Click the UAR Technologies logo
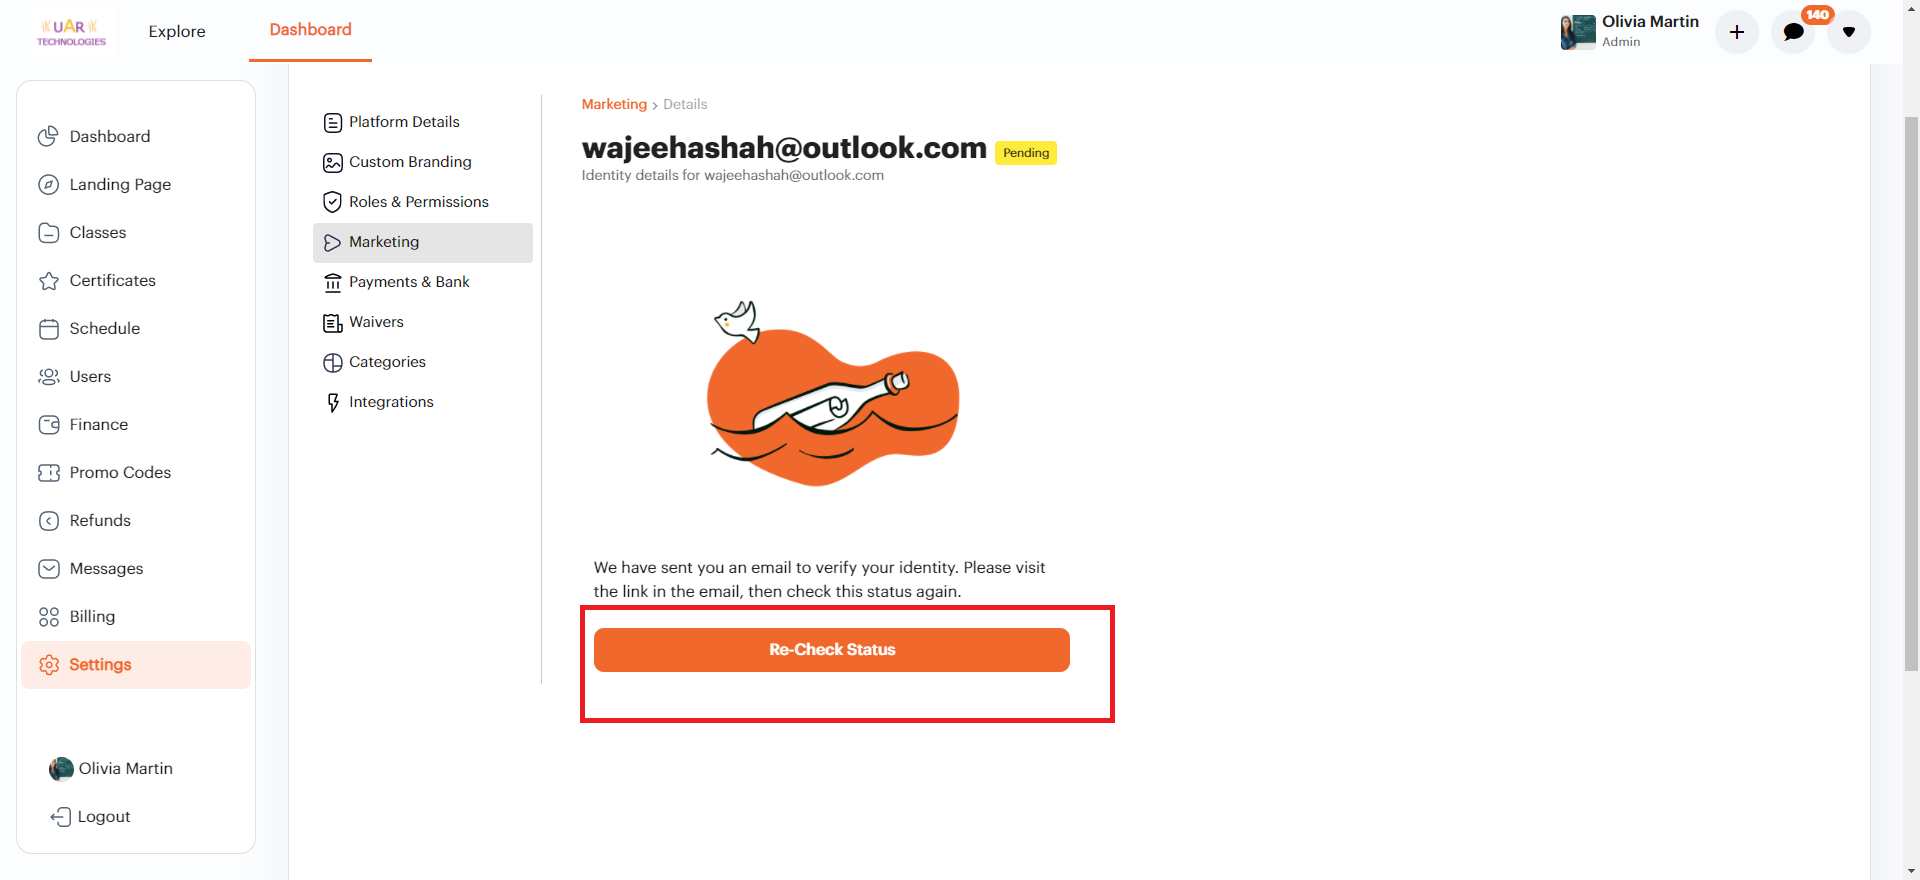The height and width of the screenshot is (880, 1920). [x=71, y=32]
